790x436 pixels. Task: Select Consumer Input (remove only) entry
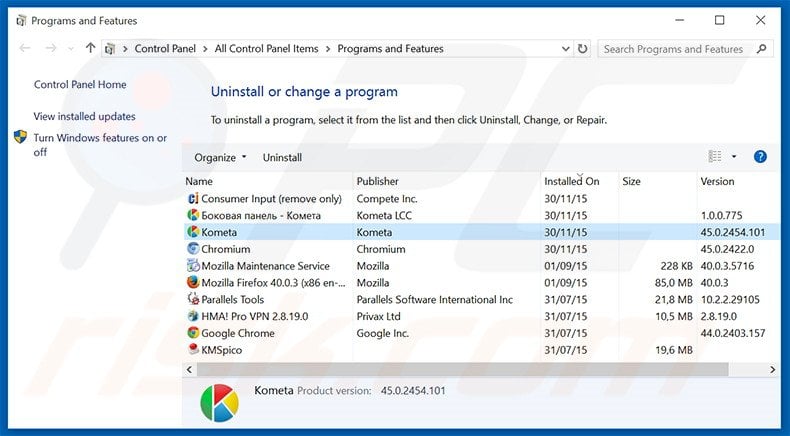click(272, 199)
